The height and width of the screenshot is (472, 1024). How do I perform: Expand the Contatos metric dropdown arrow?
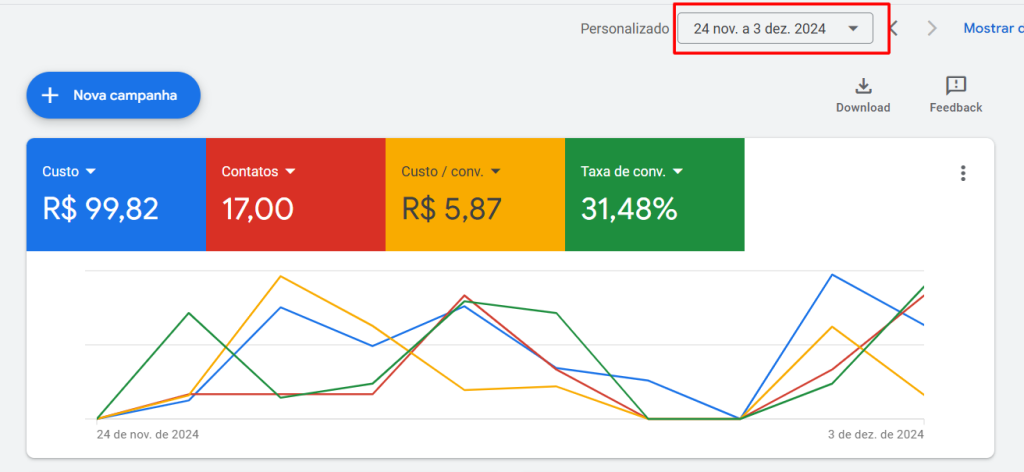(290, 172)
